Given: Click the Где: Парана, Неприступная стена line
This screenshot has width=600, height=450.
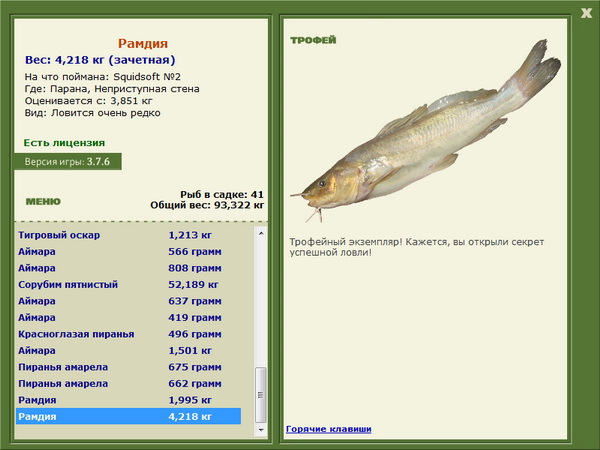Looking at the screenshot, I should click(112, 89).
